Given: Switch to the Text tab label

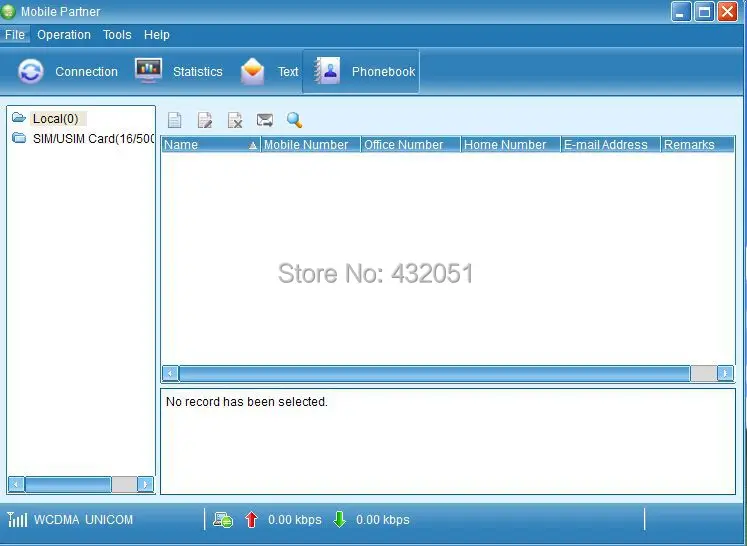Looking at the screenshot, I should 288,71.
